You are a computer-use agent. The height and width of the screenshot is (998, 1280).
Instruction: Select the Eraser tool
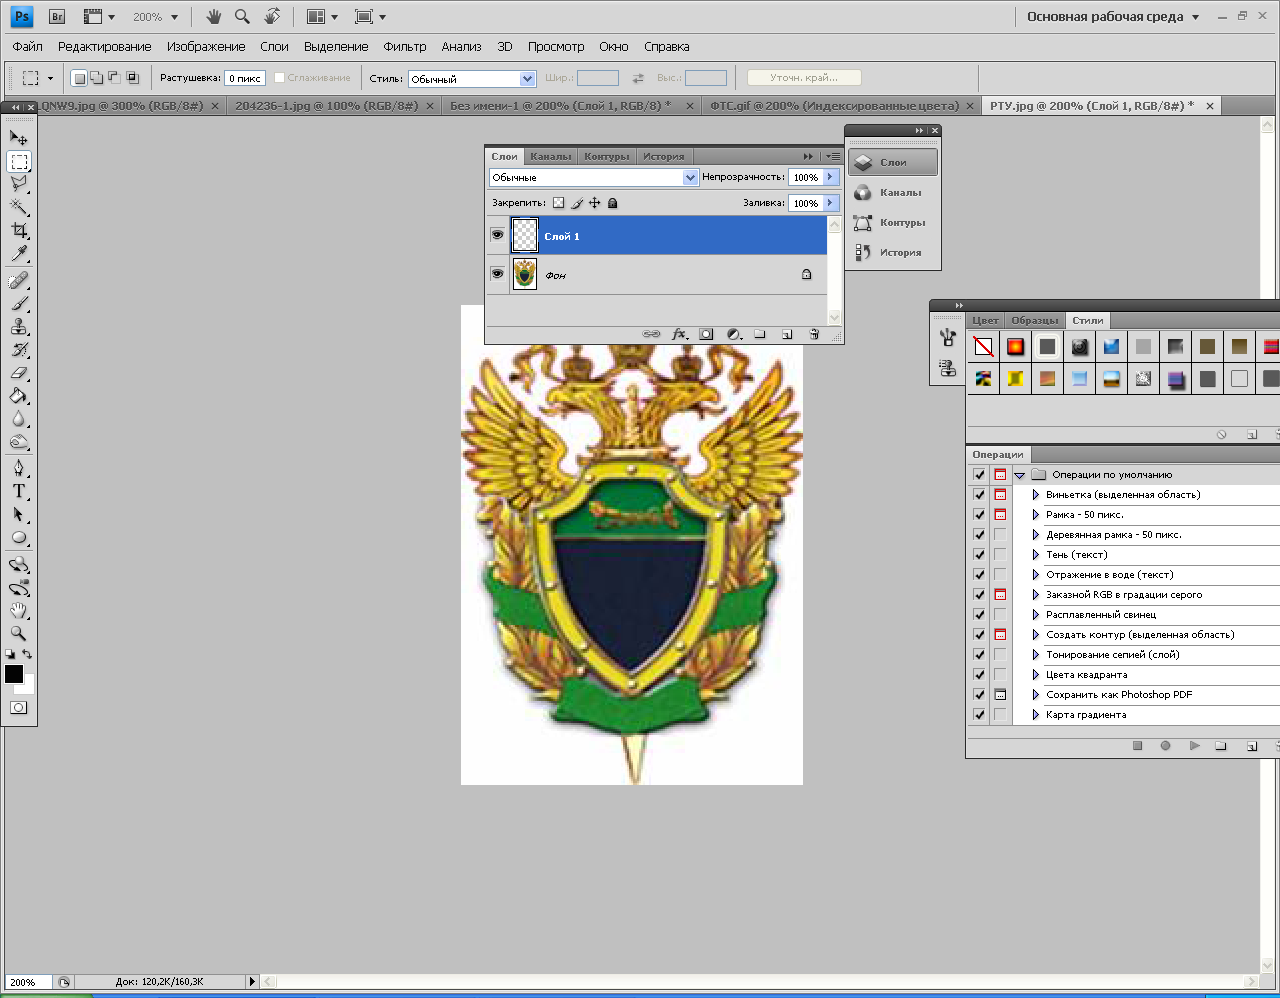[19, 373]
